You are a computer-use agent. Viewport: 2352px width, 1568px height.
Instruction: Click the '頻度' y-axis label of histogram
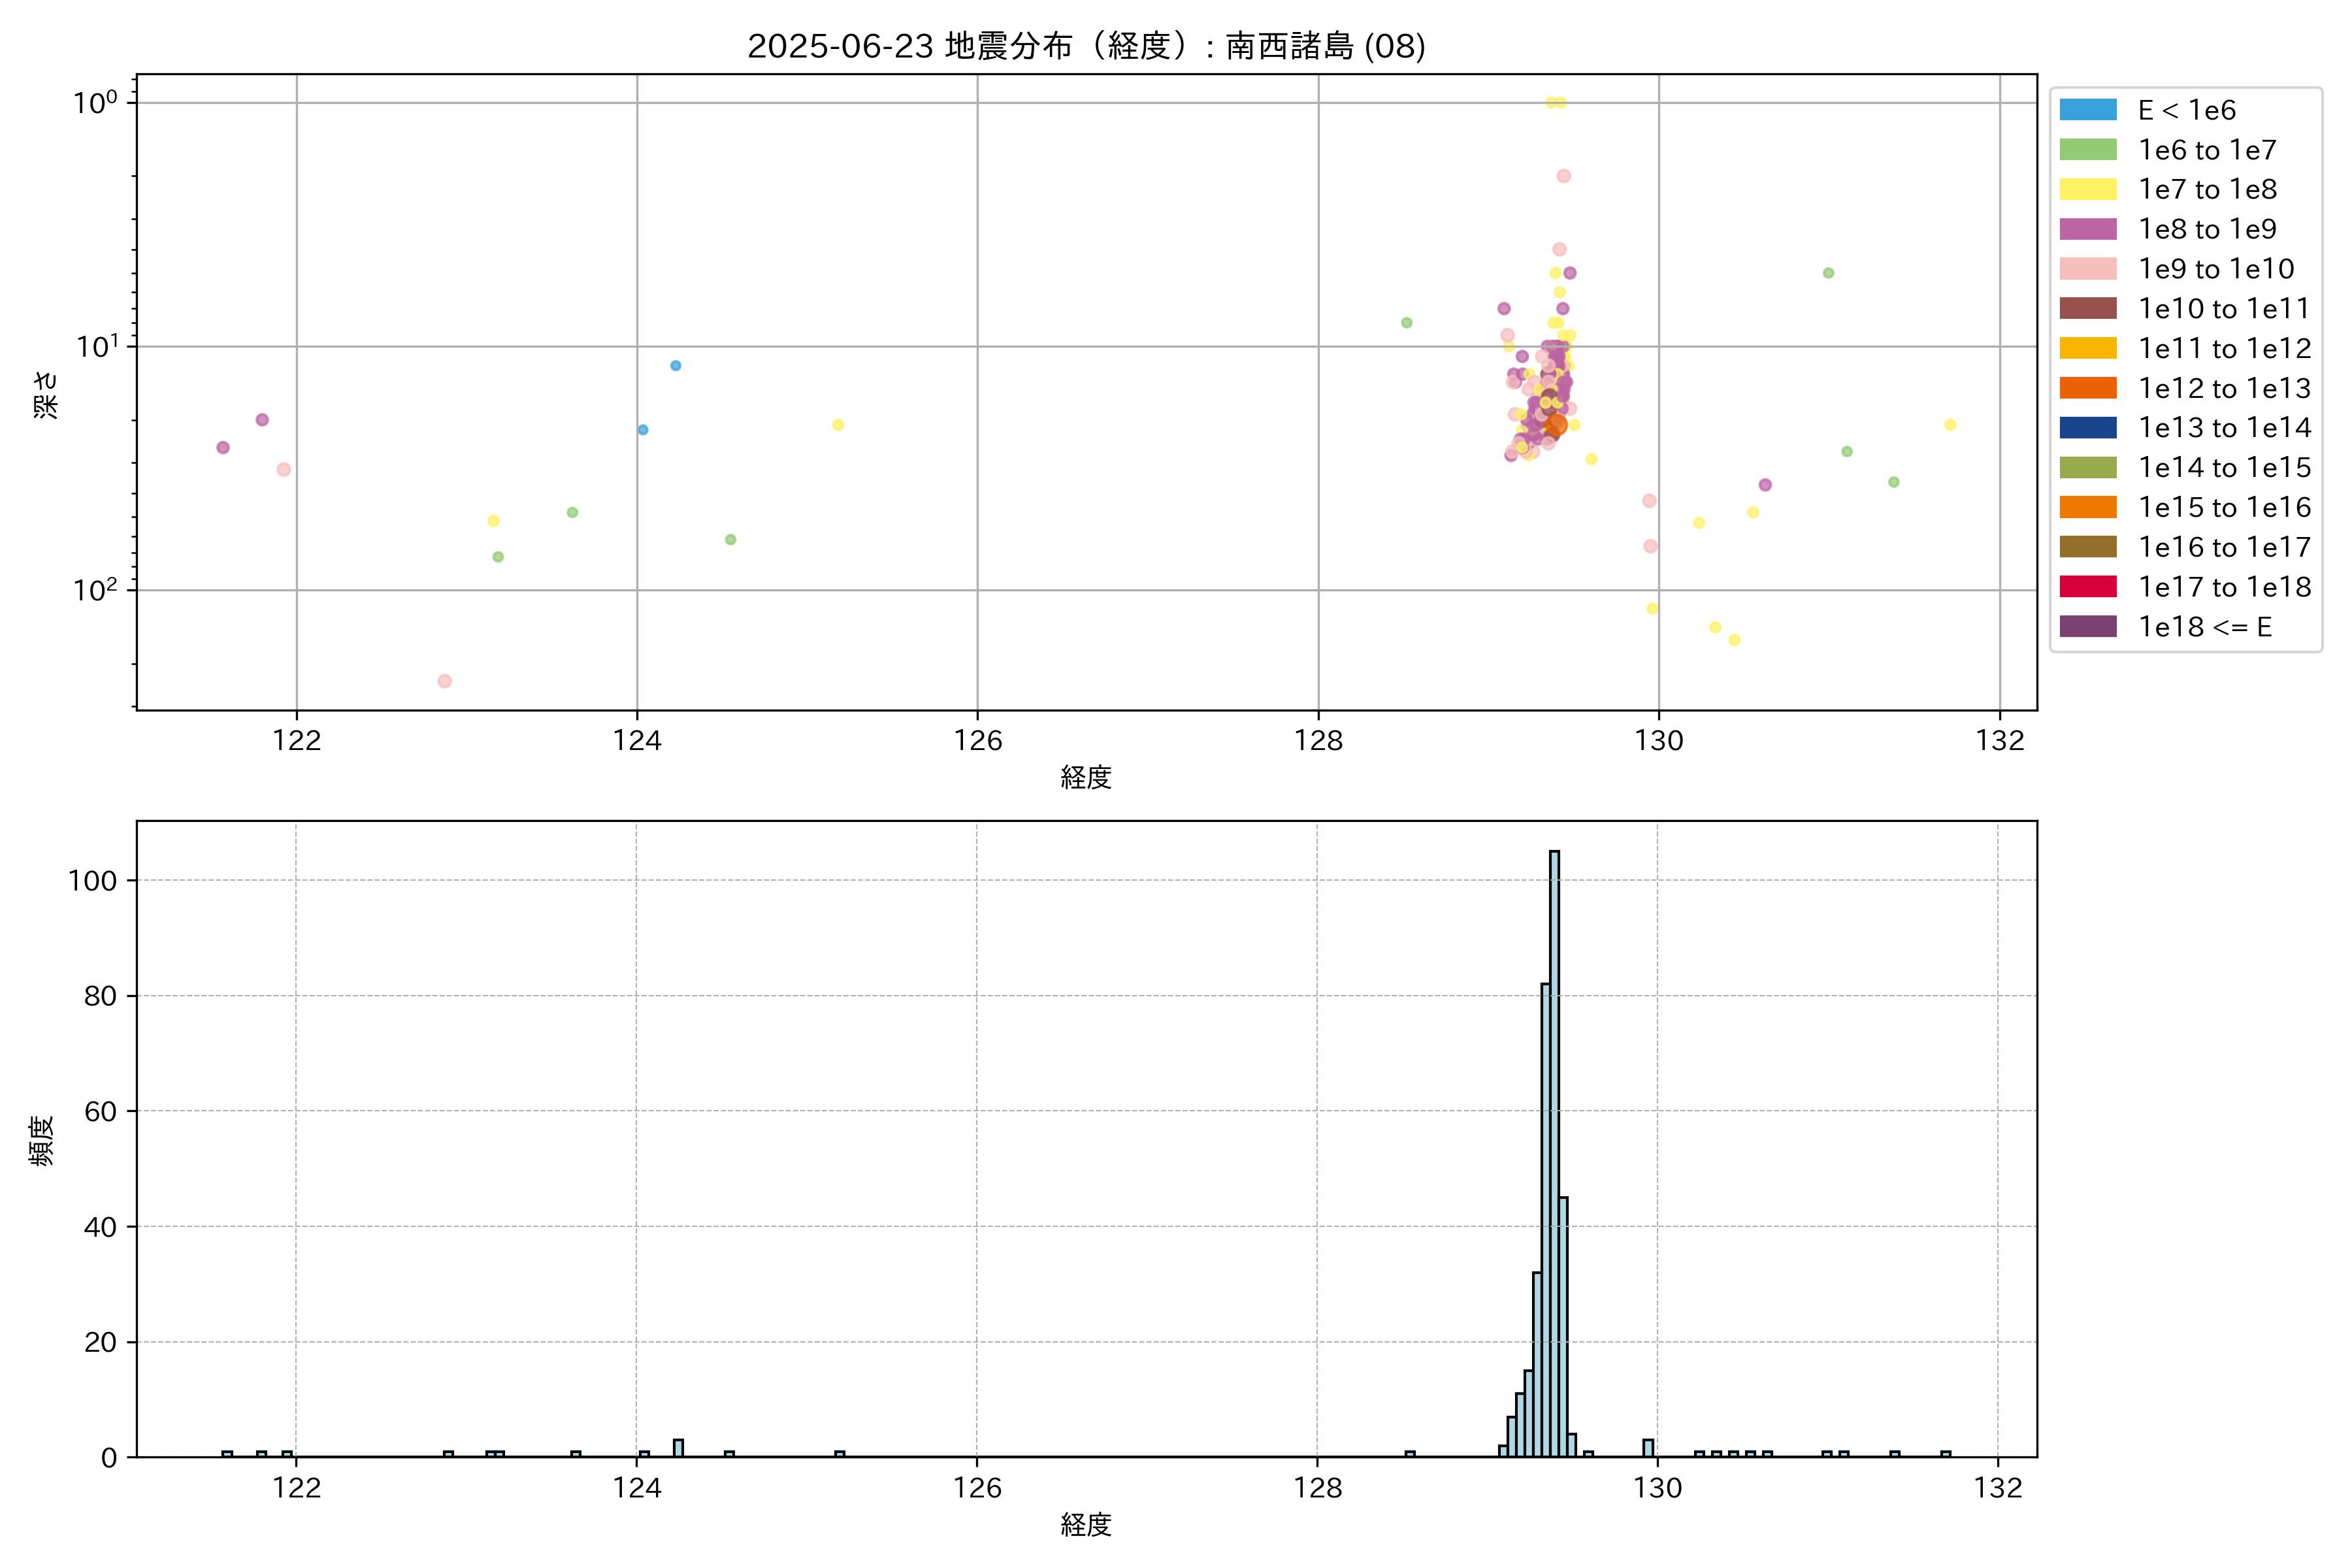(x=42, y=1140)
